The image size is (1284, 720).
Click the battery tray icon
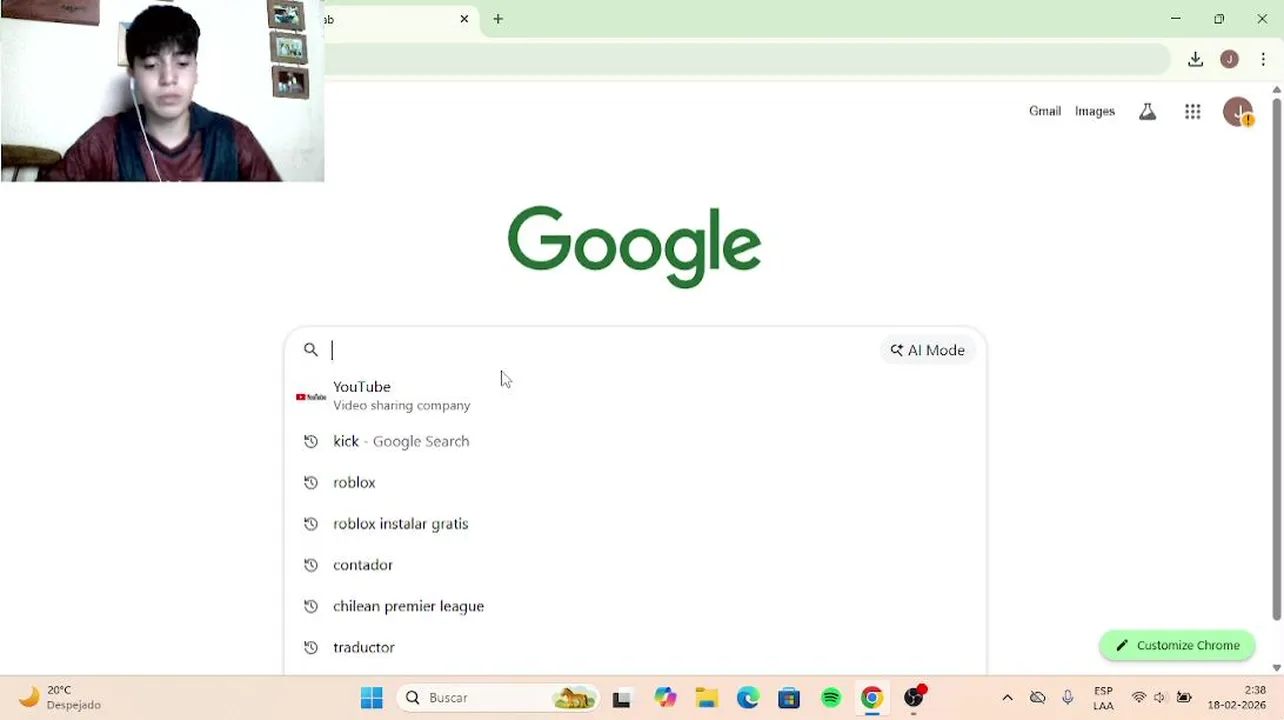pyautogui.click(x=1184, y=698)
